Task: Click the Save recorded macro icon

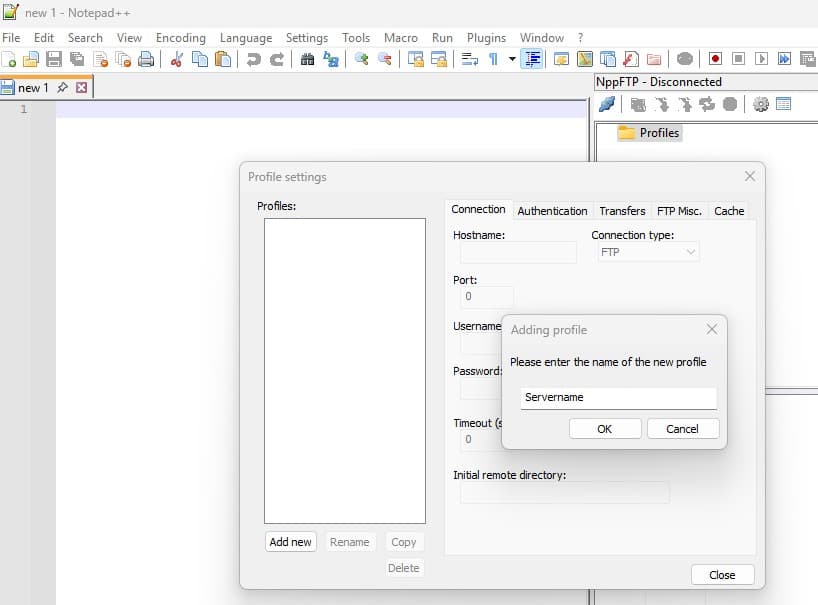Action: [x=808, y=59]
